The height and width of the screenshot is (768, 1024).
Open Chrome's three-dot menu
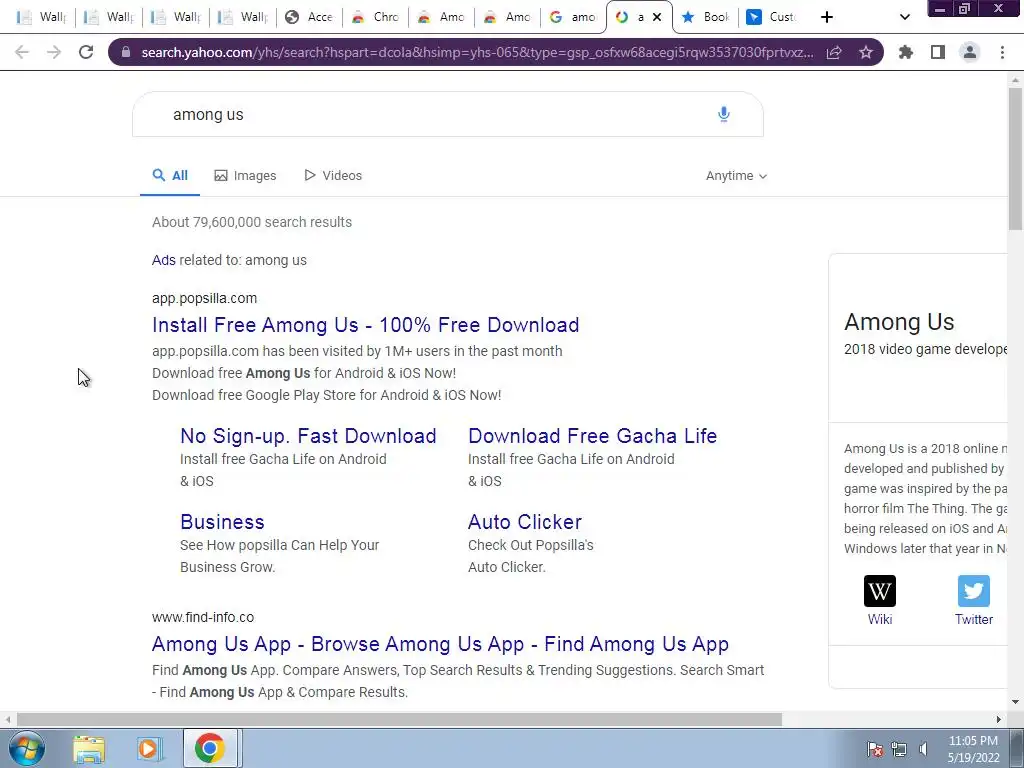(x=1002, y=52)
